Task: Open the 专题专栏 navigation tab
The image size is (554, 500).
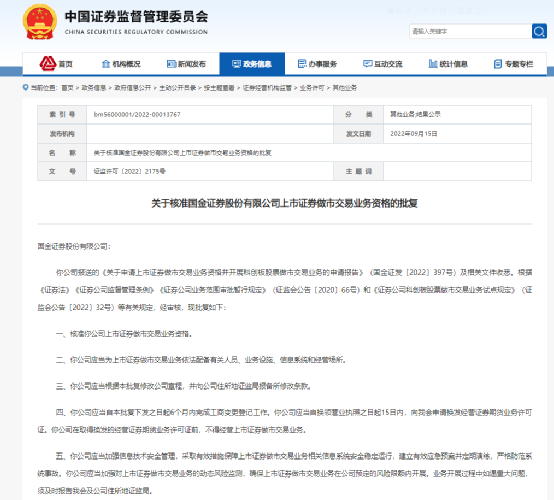Action: [x=514, y=64]
